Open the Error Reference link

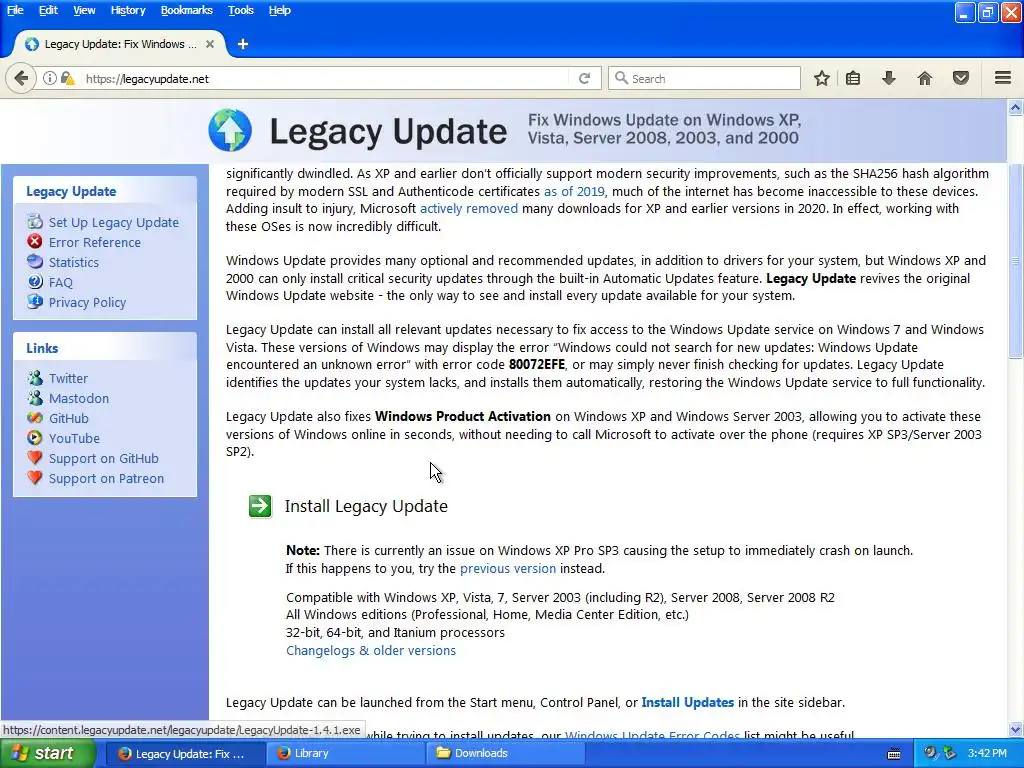tap(95, 242)
